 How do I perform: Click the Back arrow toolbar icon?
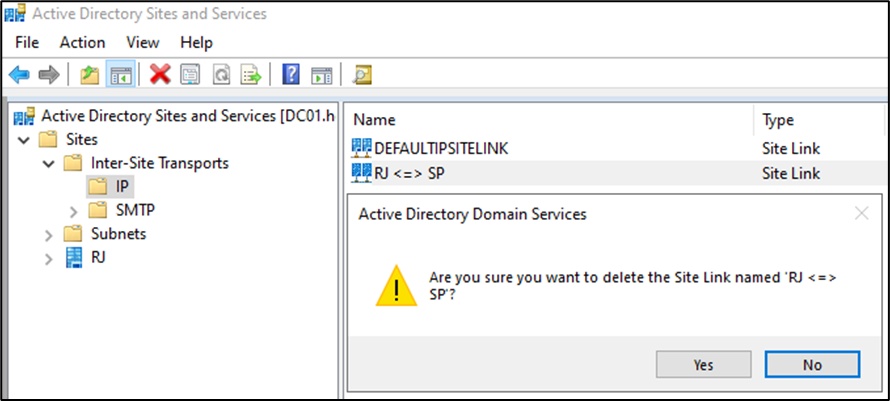click(19, 74)
